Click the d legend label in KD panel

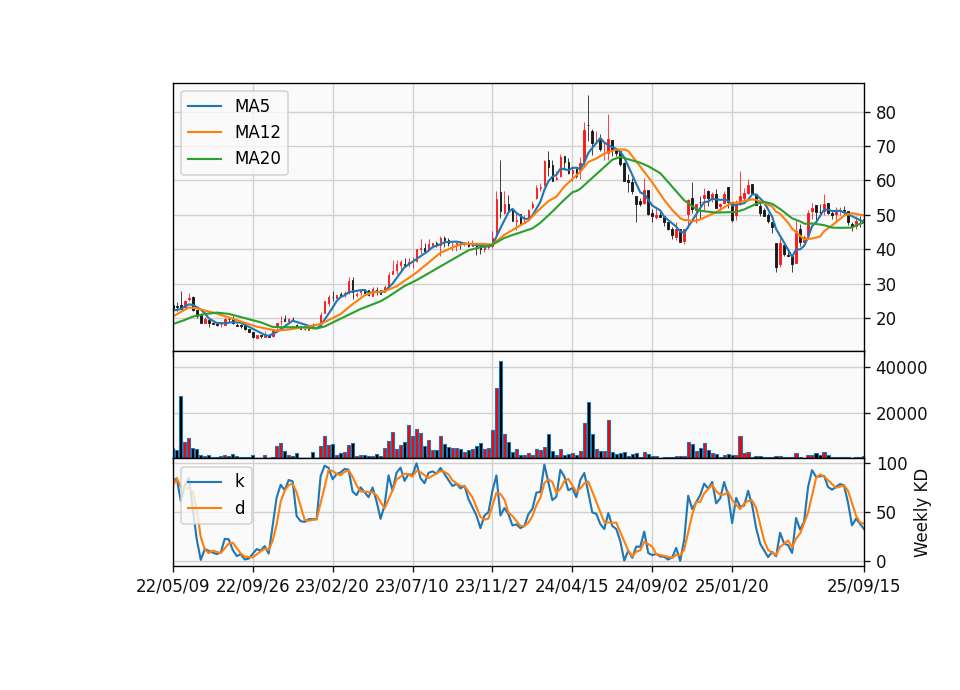[239, 508]
